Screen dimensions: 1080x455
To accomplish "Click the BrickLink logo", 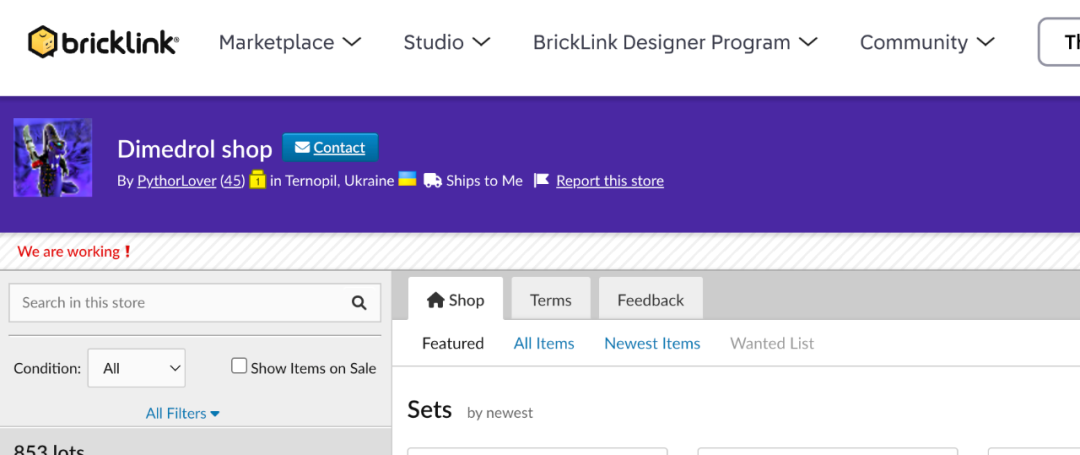I will (103, 42).
